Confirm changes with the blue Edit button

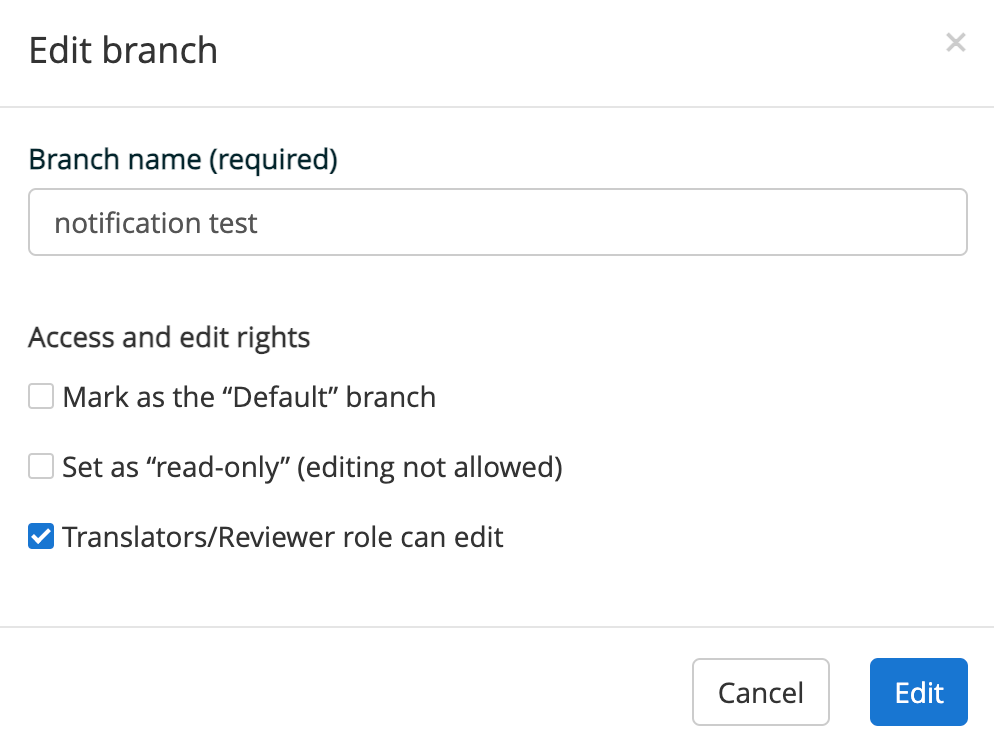919,692
